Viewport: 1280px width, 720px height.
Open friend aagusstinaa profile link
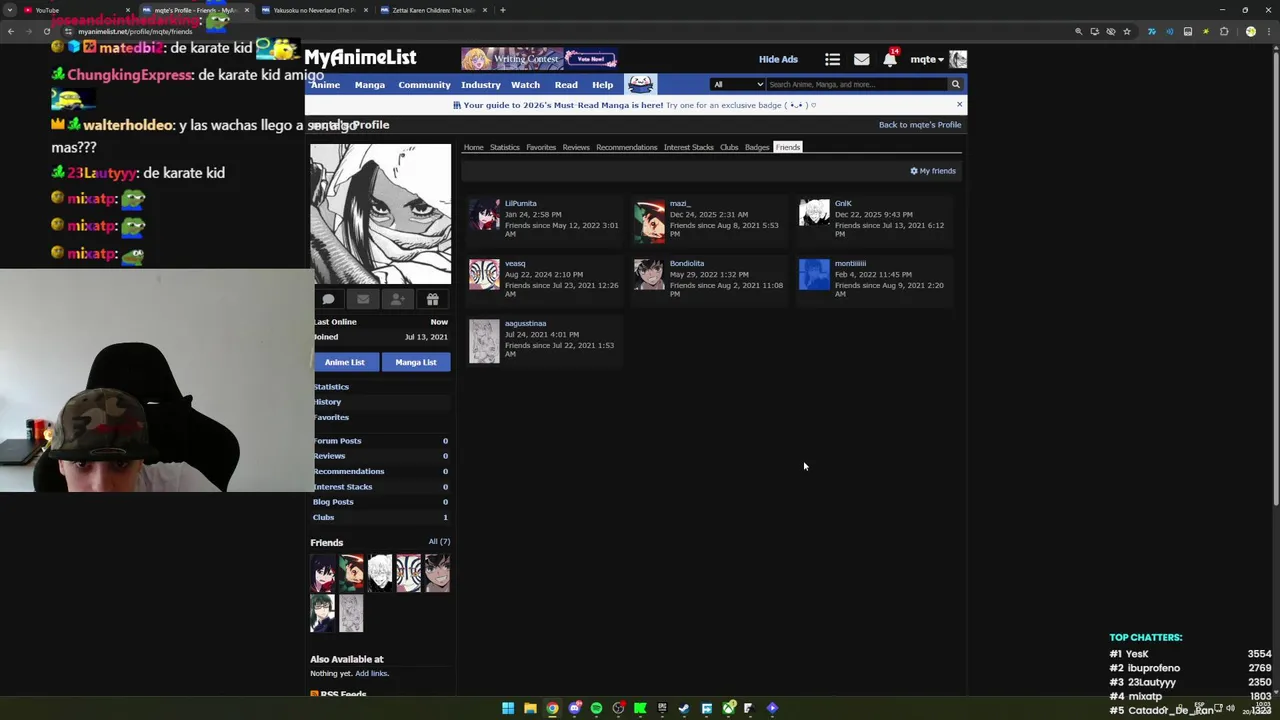[x=526, y=323]
